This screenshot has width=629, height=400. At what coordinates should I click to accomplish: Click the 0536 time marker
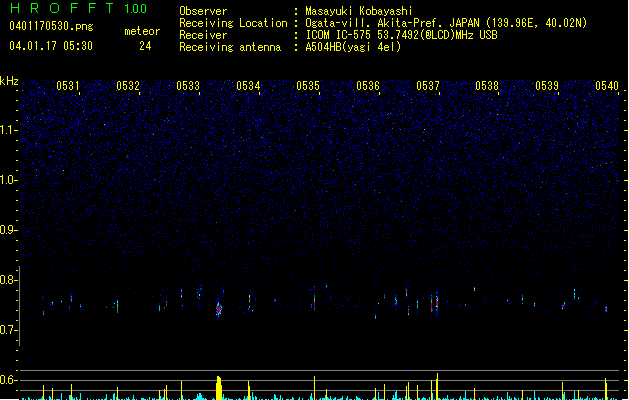(368, 86)
